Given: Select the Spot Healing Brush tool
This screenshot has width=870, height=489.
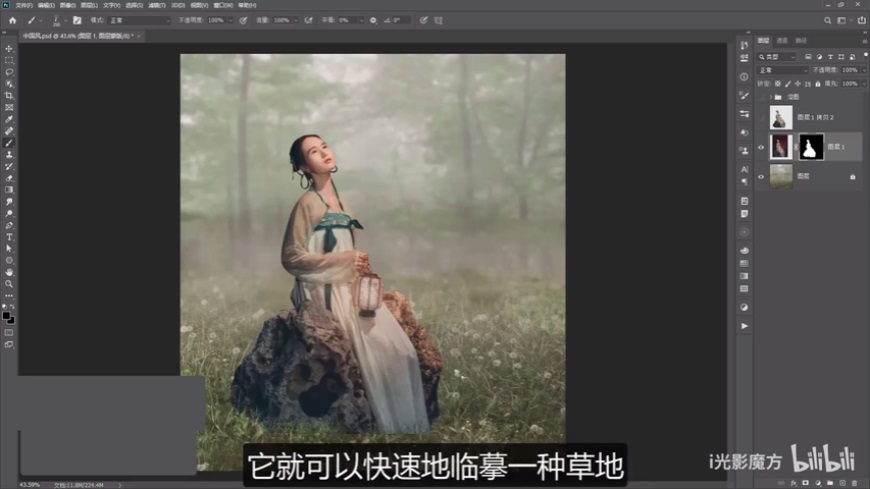Looking at the screenshot, I should coord(9,131).
